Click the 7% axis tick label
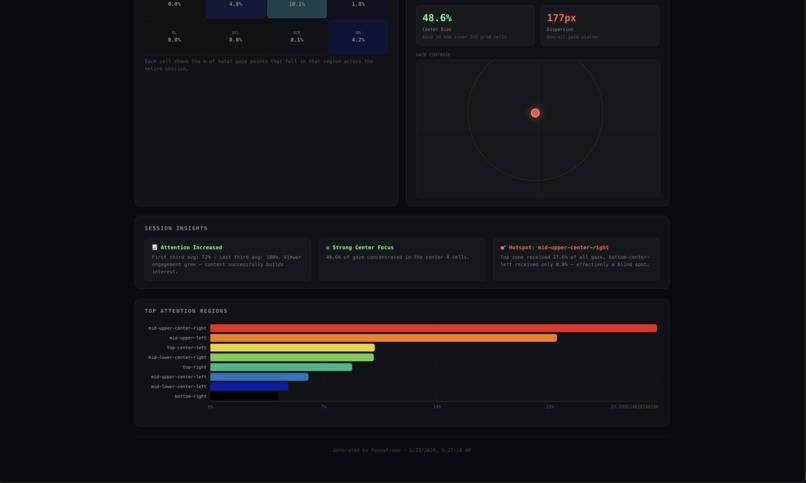 pyautogui.click(x=323, y=406)
